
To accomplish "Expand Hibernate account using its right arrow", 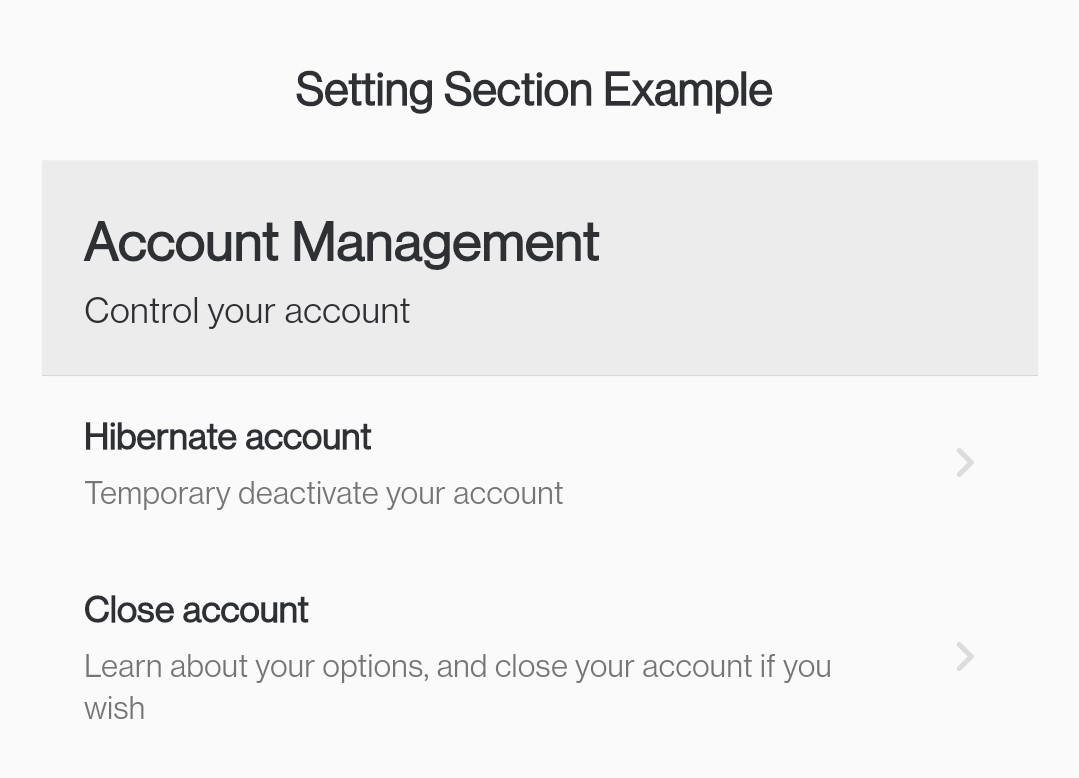I will point(964,463).
